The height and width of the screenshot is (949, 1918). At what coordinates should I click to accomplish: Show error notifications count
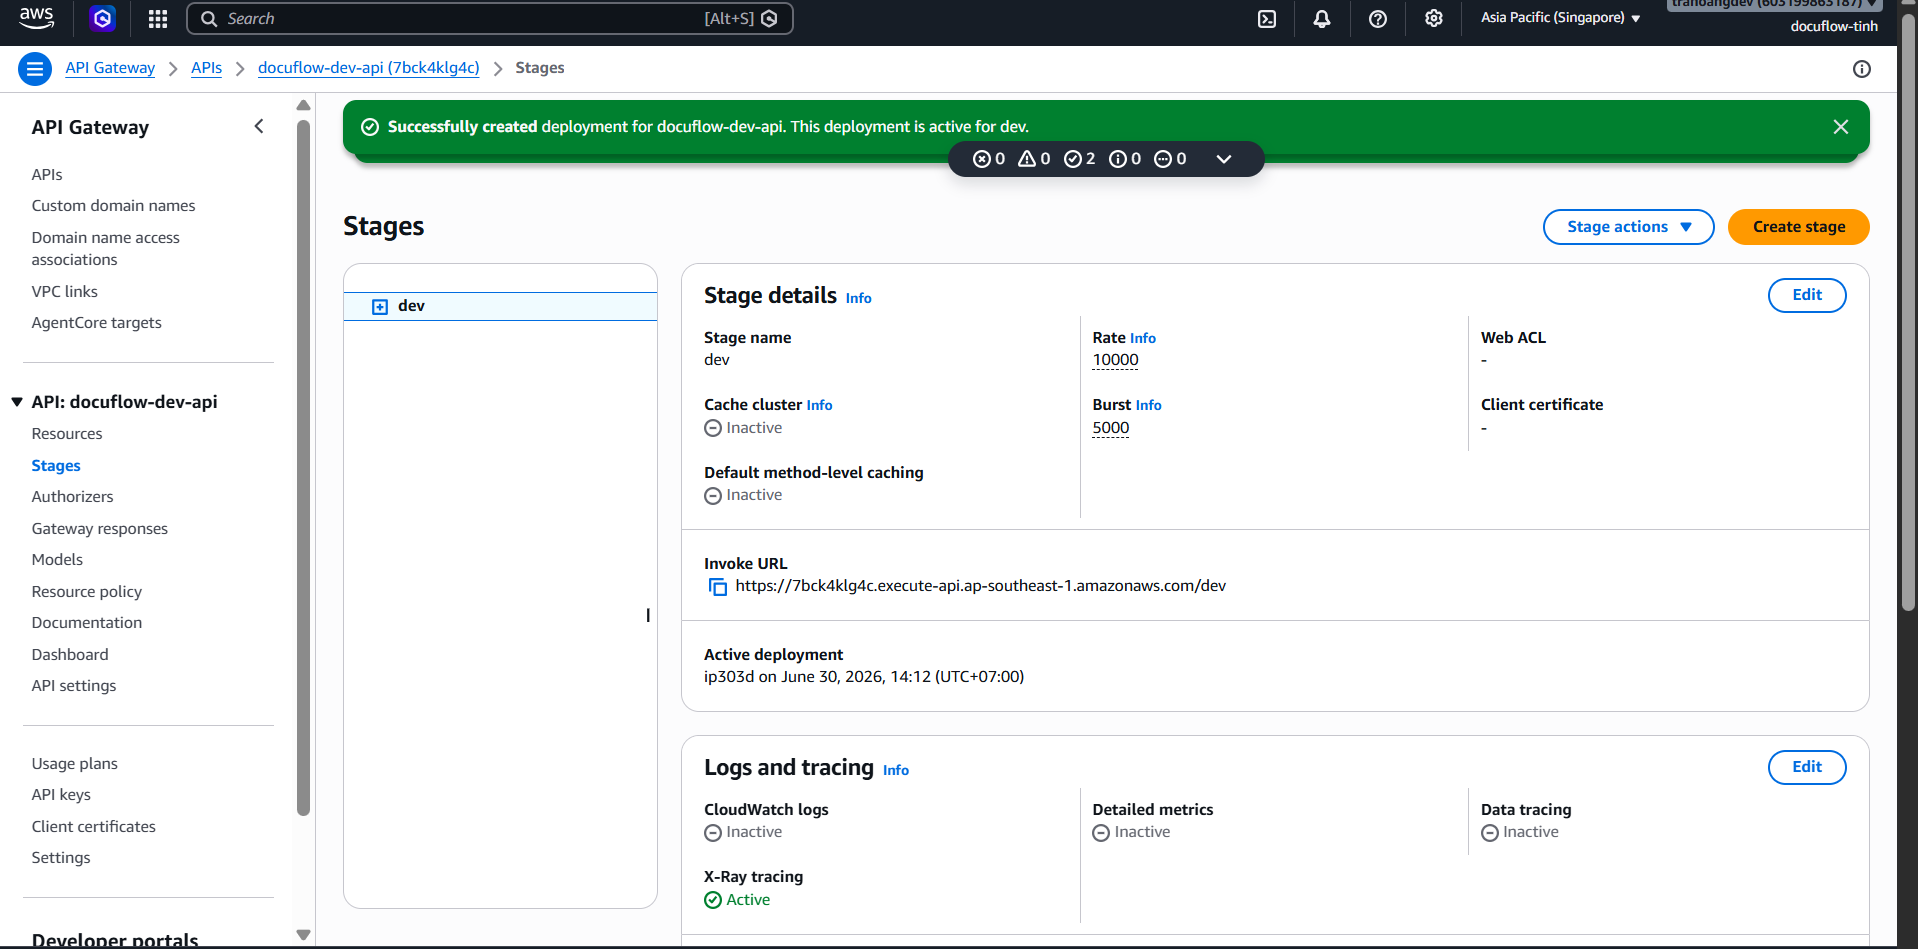pyautogui.click(x=989, y=159)
